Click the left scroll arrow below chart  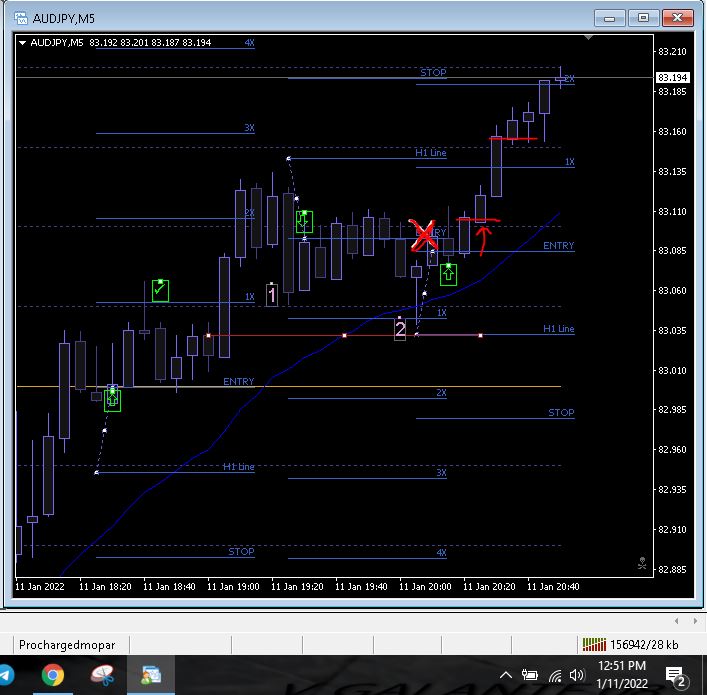676,621
